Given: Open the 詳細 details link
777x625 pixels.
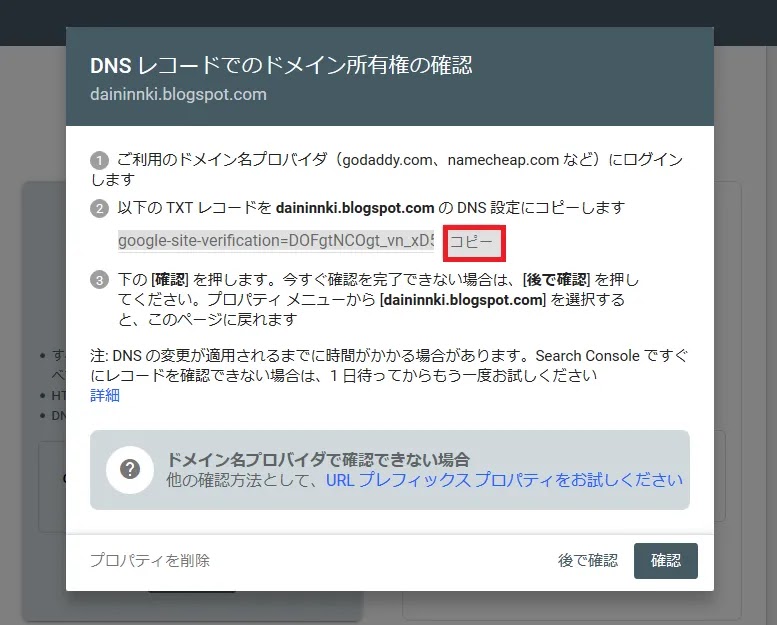Looking at the screenshot, I should pos(105,395).
